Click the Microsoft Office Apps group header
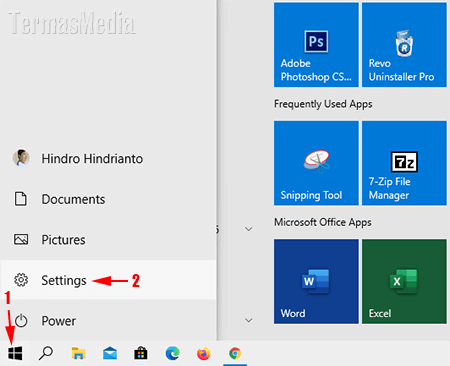450x366 pixels. [323, 222]
